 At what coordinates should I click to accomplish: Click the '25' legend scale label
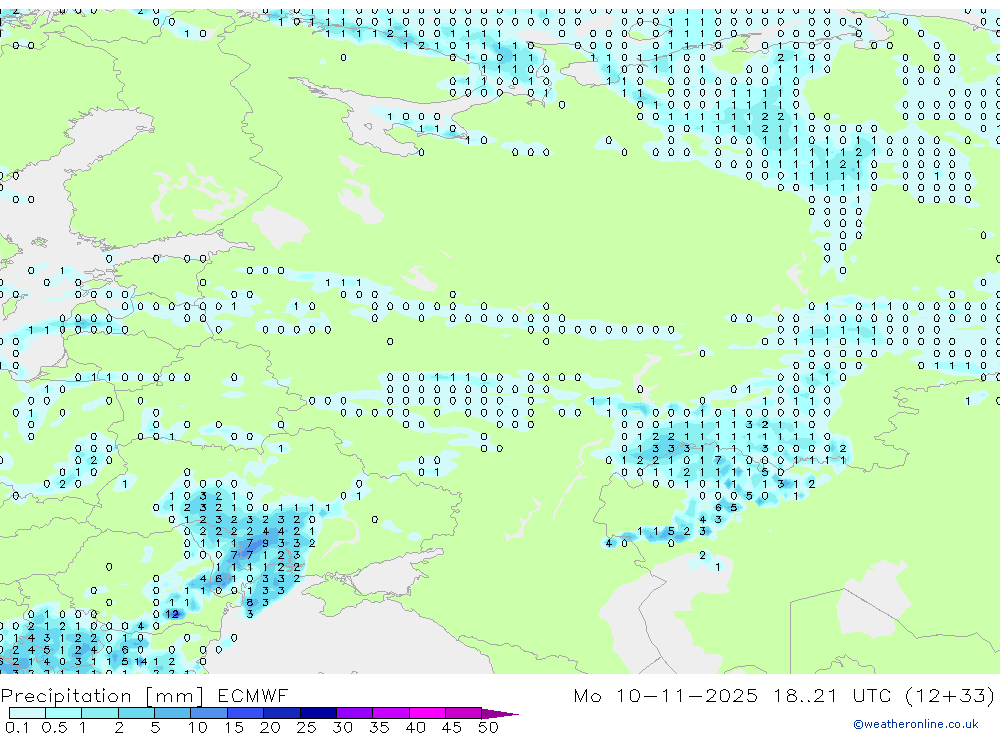(306, 727)
